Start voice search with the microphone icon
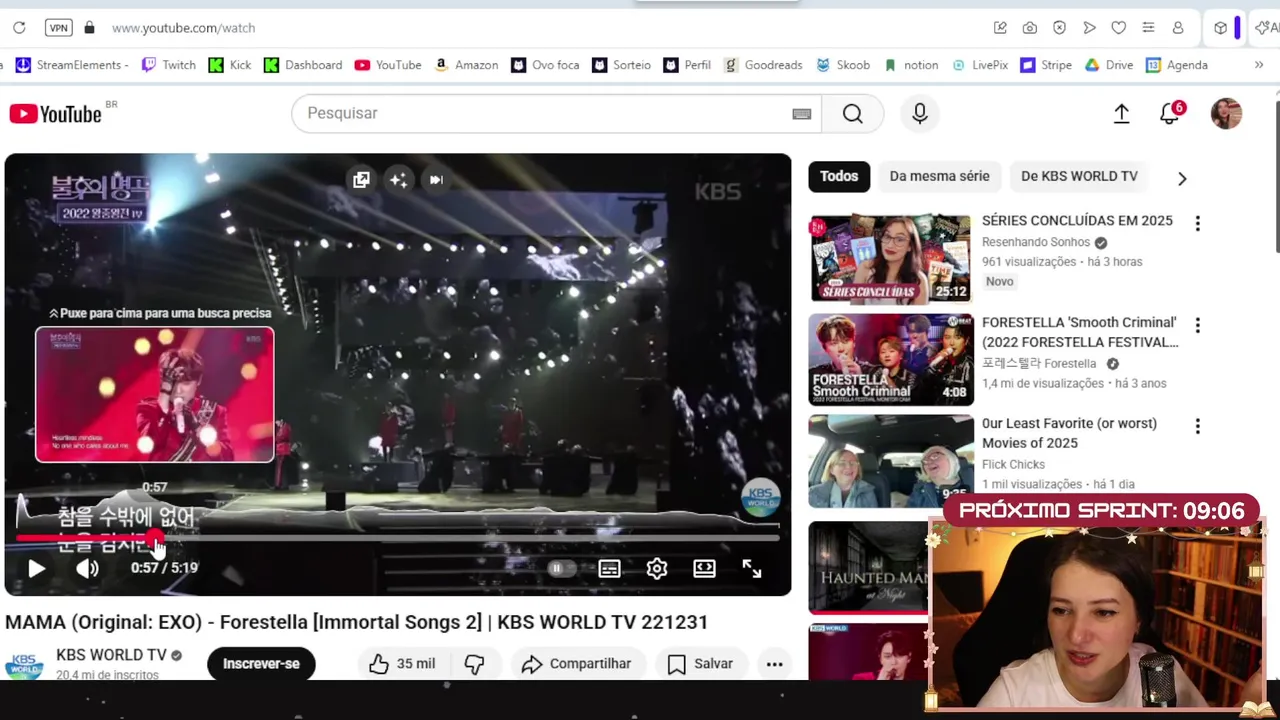Screen dimensions: 1280x720 920,114
